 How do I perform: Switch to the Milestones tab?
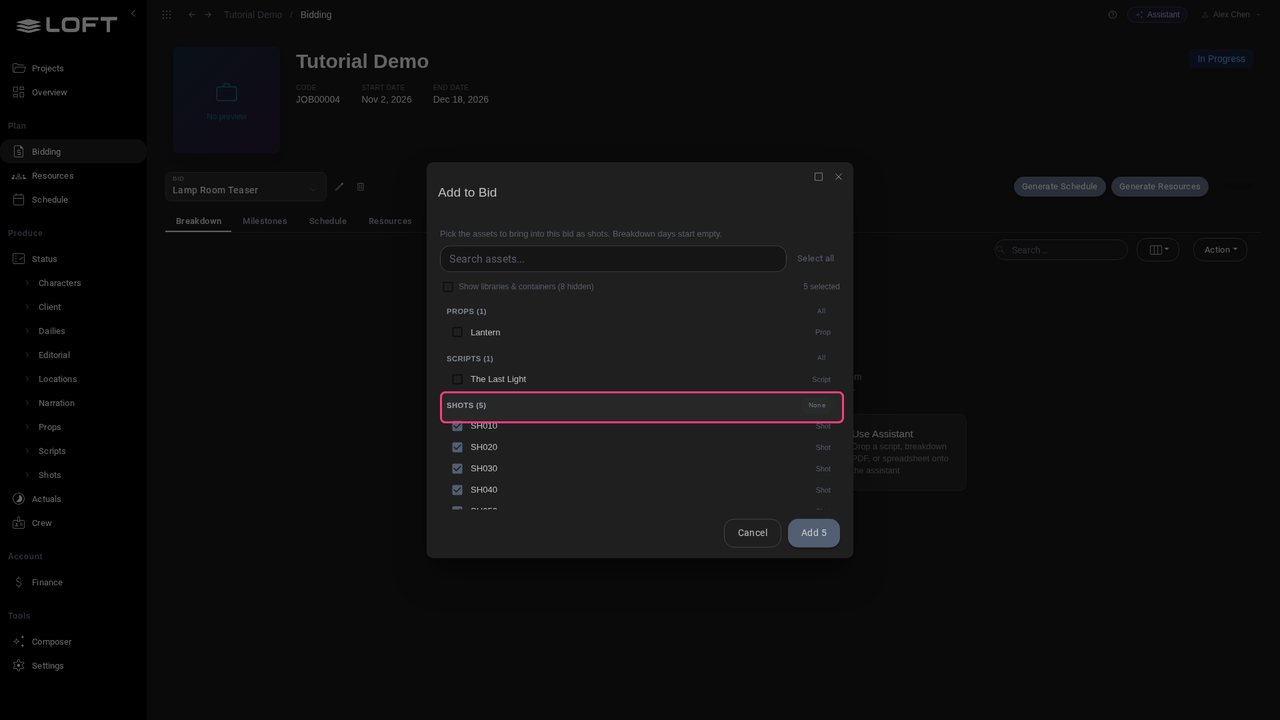pos(265,221)
